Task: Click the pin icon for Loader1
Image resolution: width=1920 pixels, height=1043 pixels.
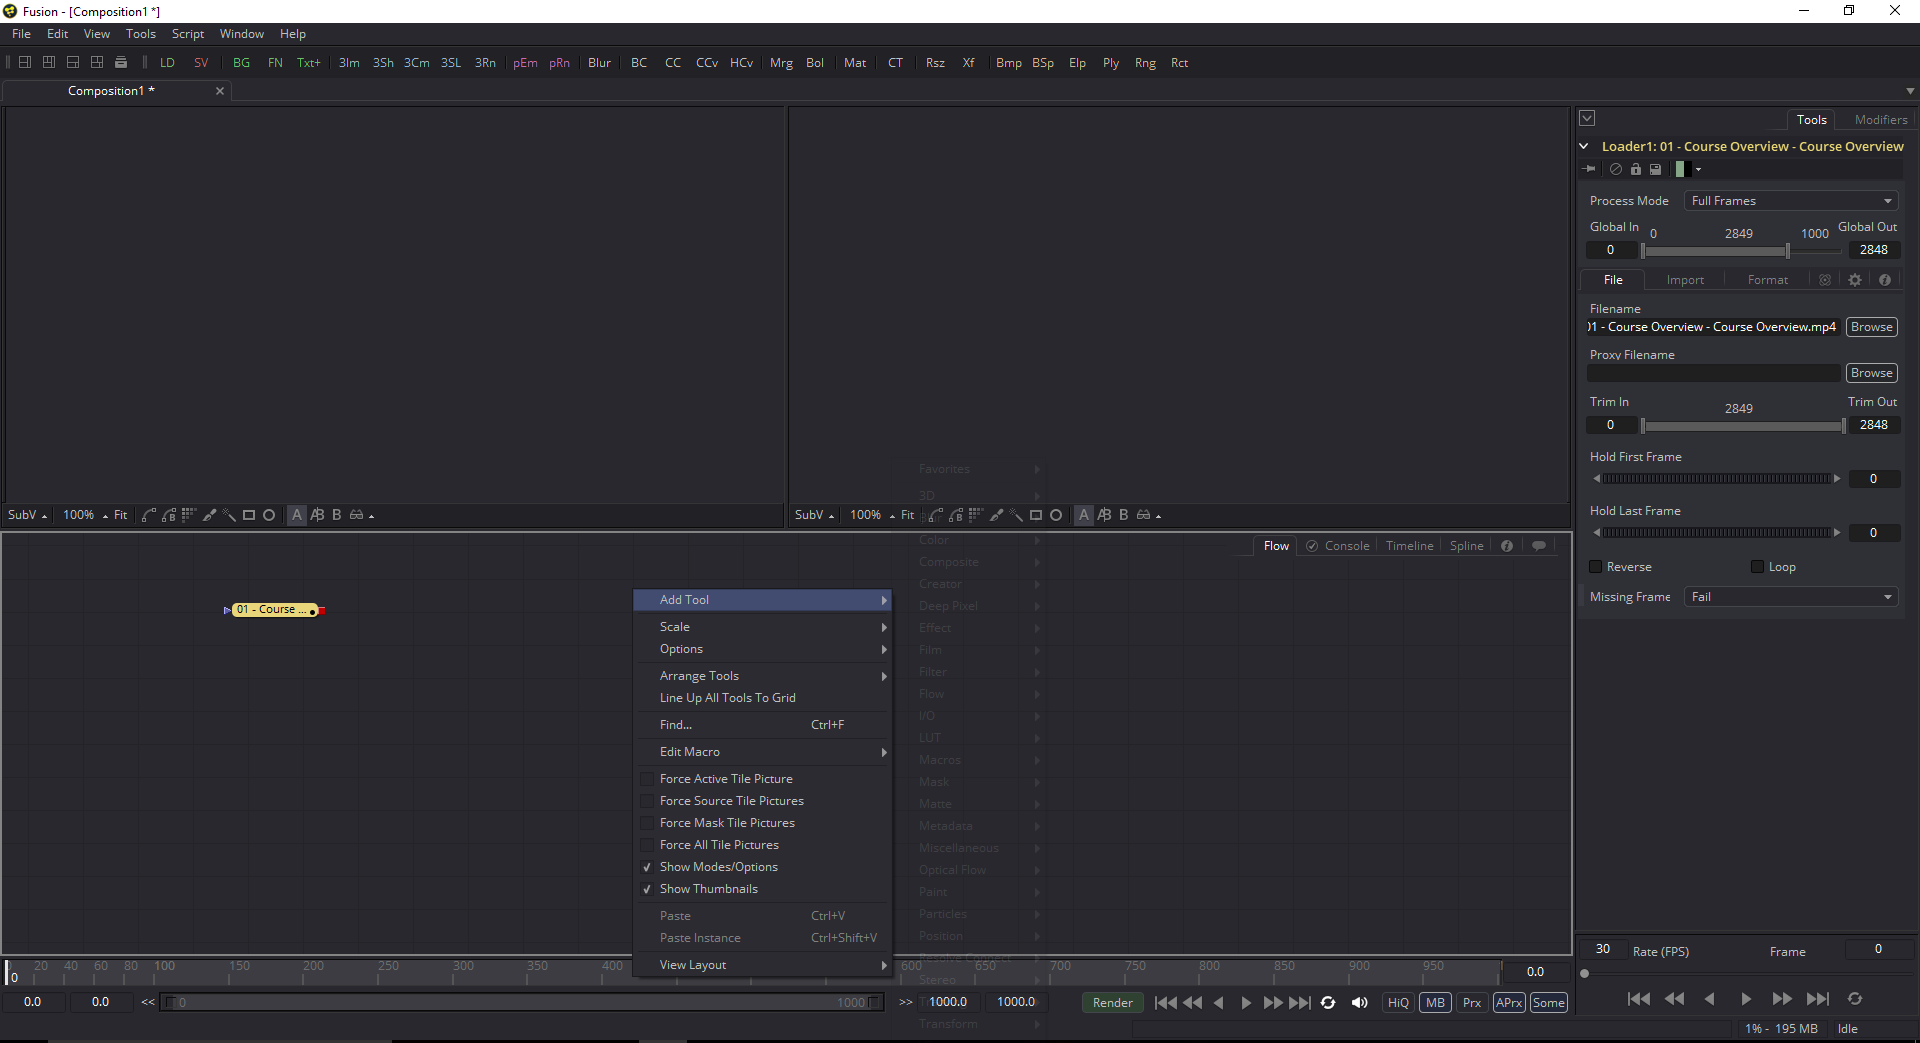Action: 1590,169
